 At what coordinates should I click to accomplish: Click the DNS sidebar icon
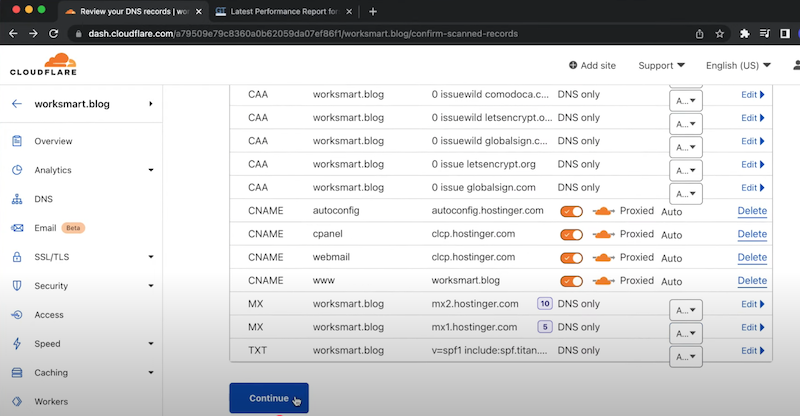point(17,199)
